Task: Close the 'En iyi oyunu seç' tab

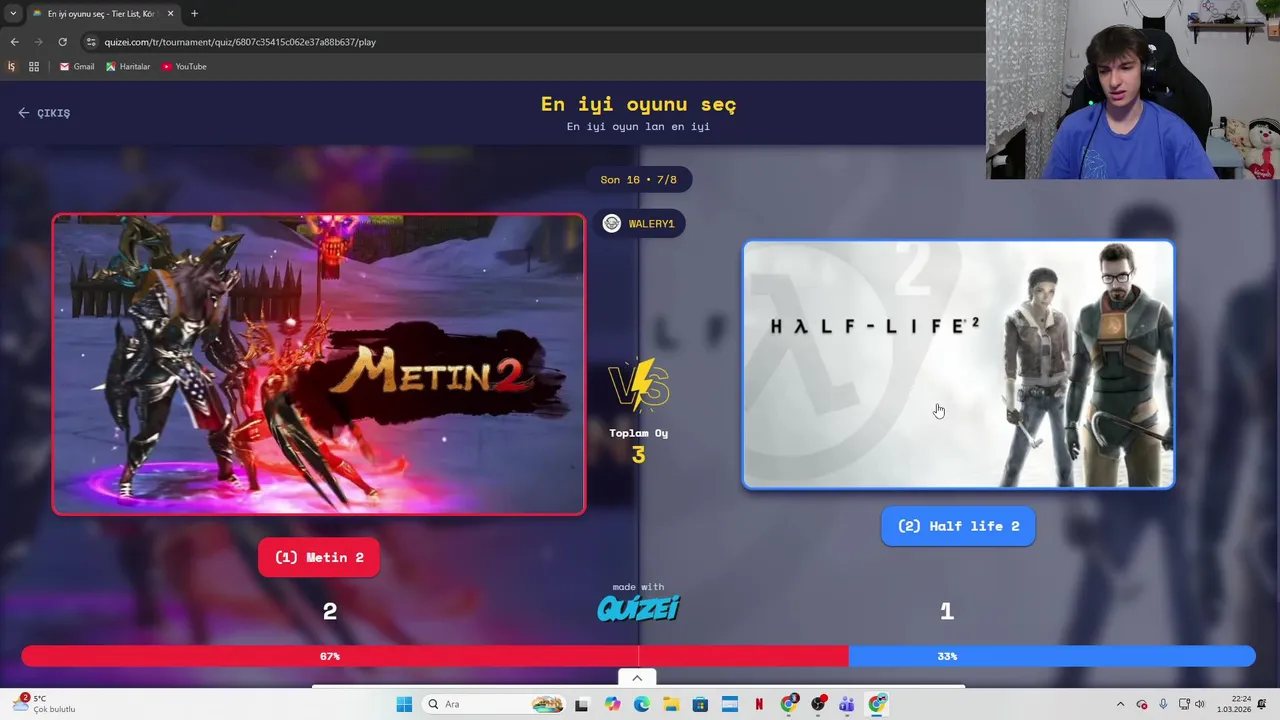Action: tap(170, 14)
